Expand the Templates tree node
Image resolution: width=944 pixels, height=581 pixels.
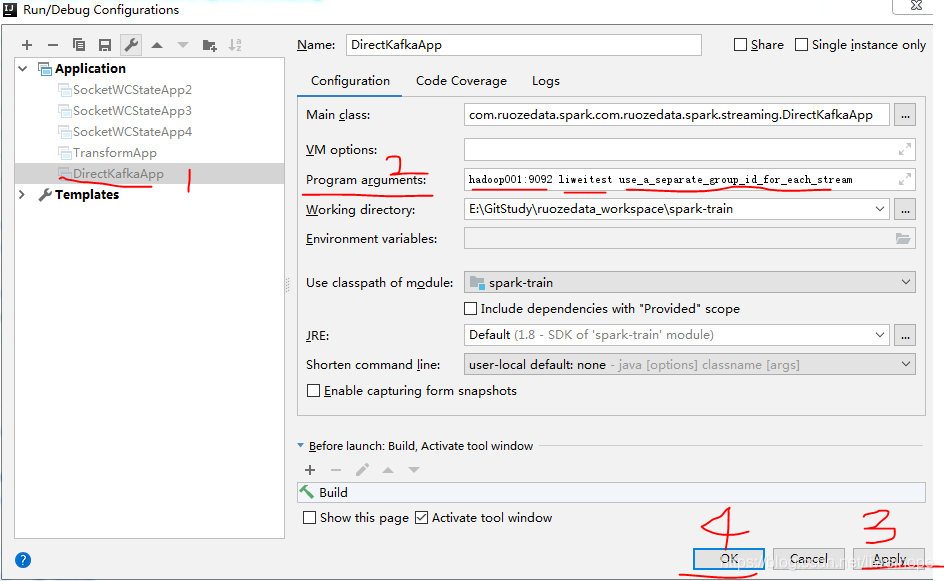(22, 194)
